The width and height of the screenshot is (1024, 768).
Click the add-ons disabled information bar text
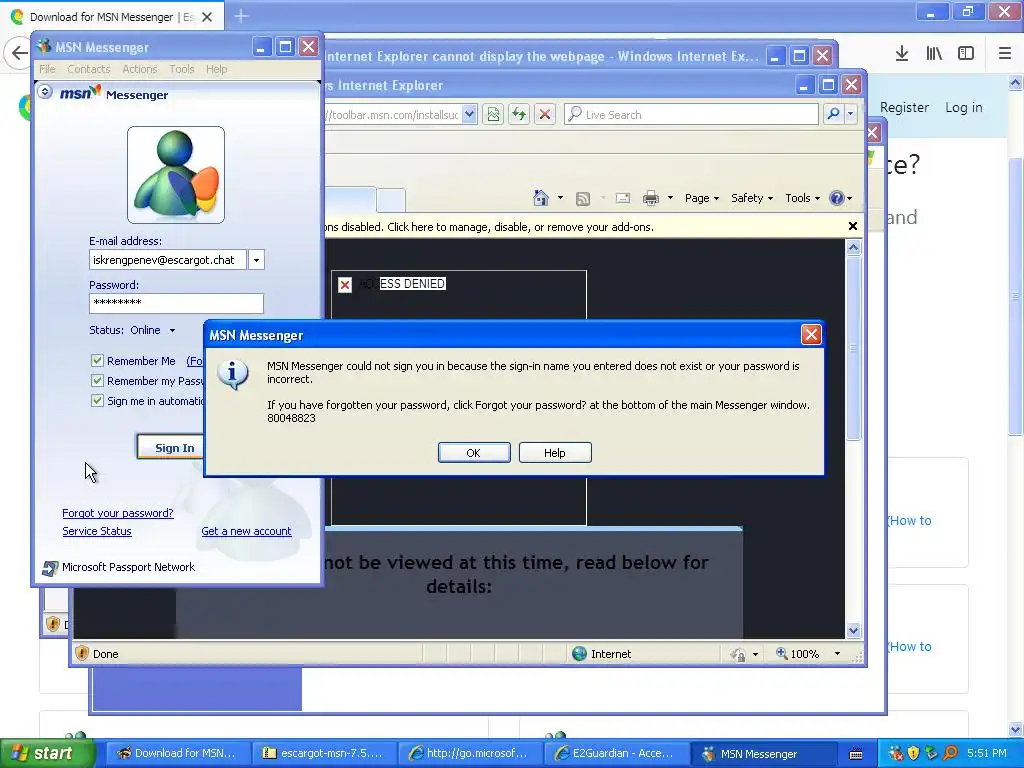(488, 227)
